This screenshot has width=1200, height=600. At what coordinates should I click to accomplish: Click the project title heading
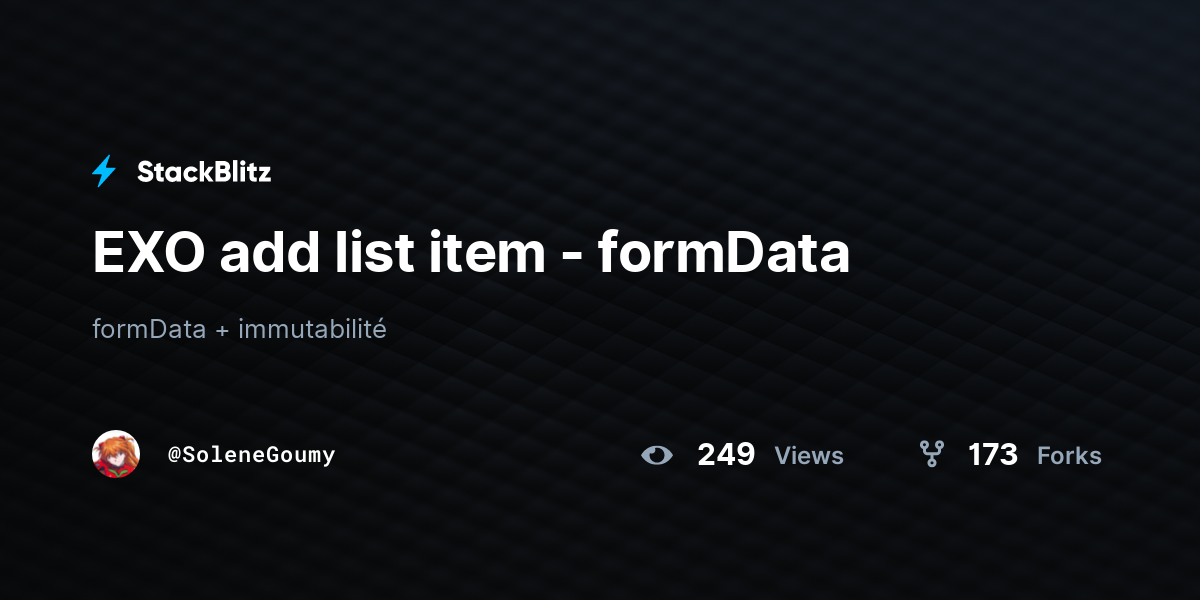click(471, 254)
